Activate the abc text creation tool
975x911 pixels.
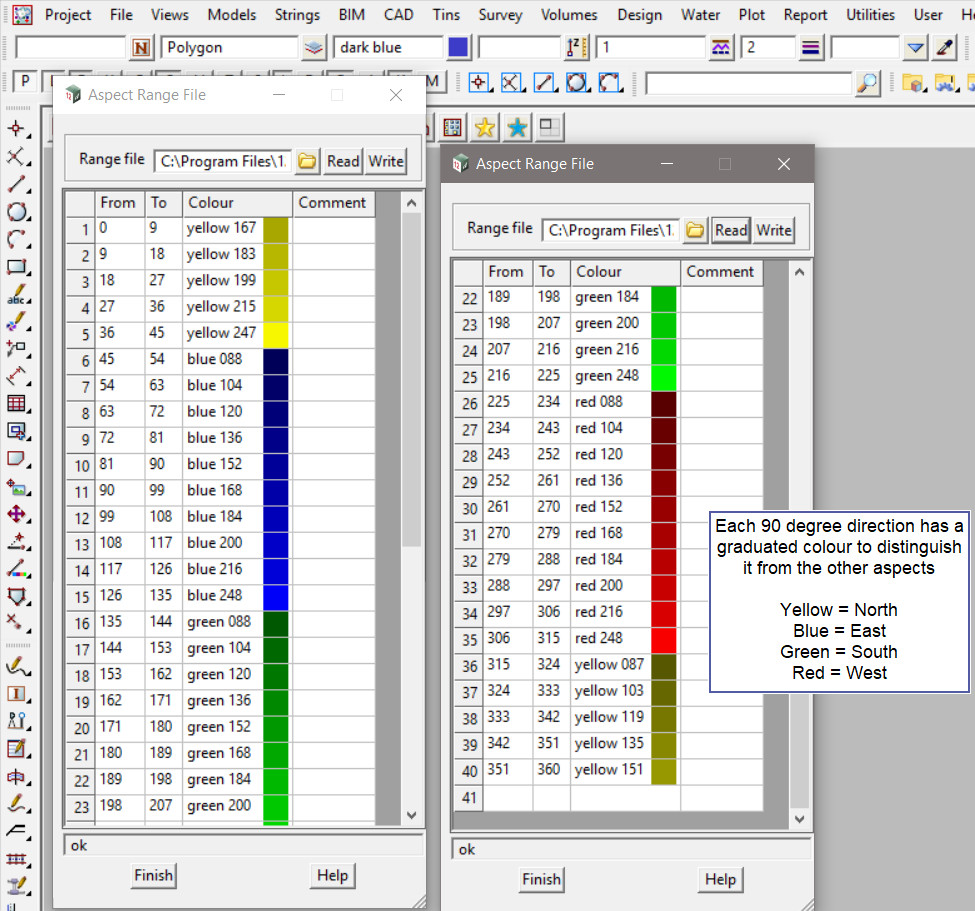click(x=16, y=295)
